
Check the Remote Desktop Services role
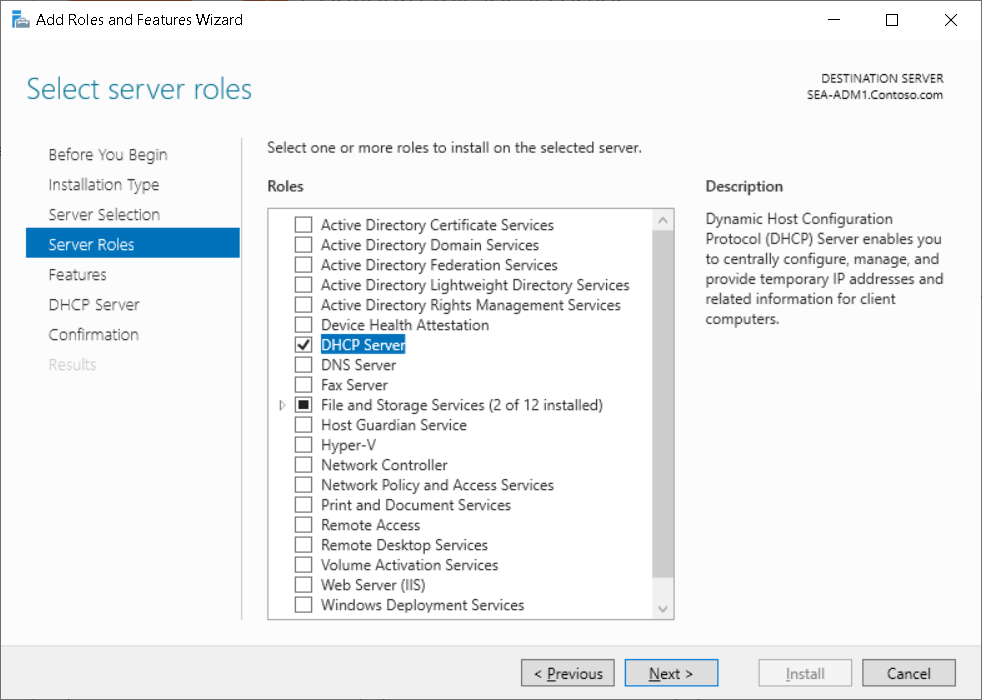point(303,544)
